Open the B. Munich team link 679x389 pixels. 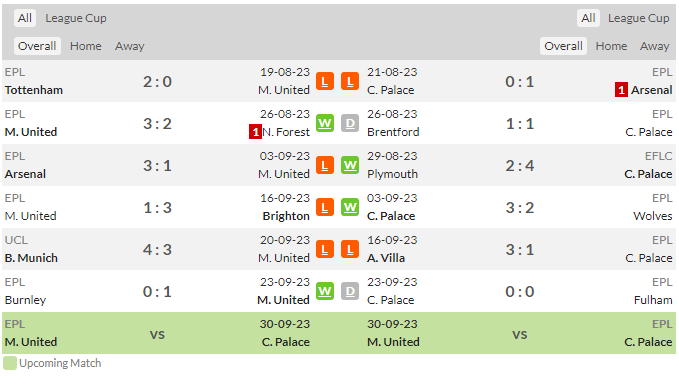point(31,258)
